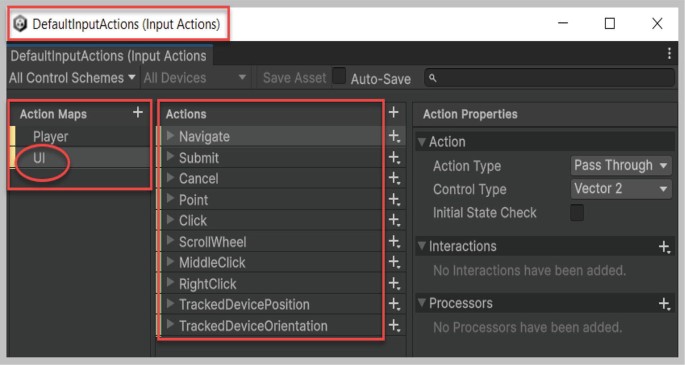685x365 pixels.
Task: Add an interaction with the Interactions plus icon
Action: (664, 247)
